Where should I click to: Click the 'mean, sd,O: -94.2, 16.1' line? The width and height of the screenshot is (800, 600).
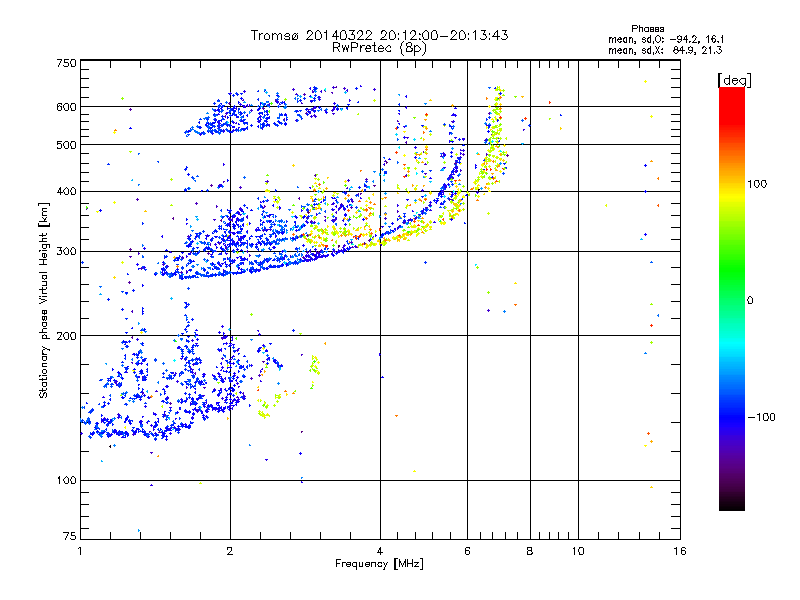pos(666,39)
